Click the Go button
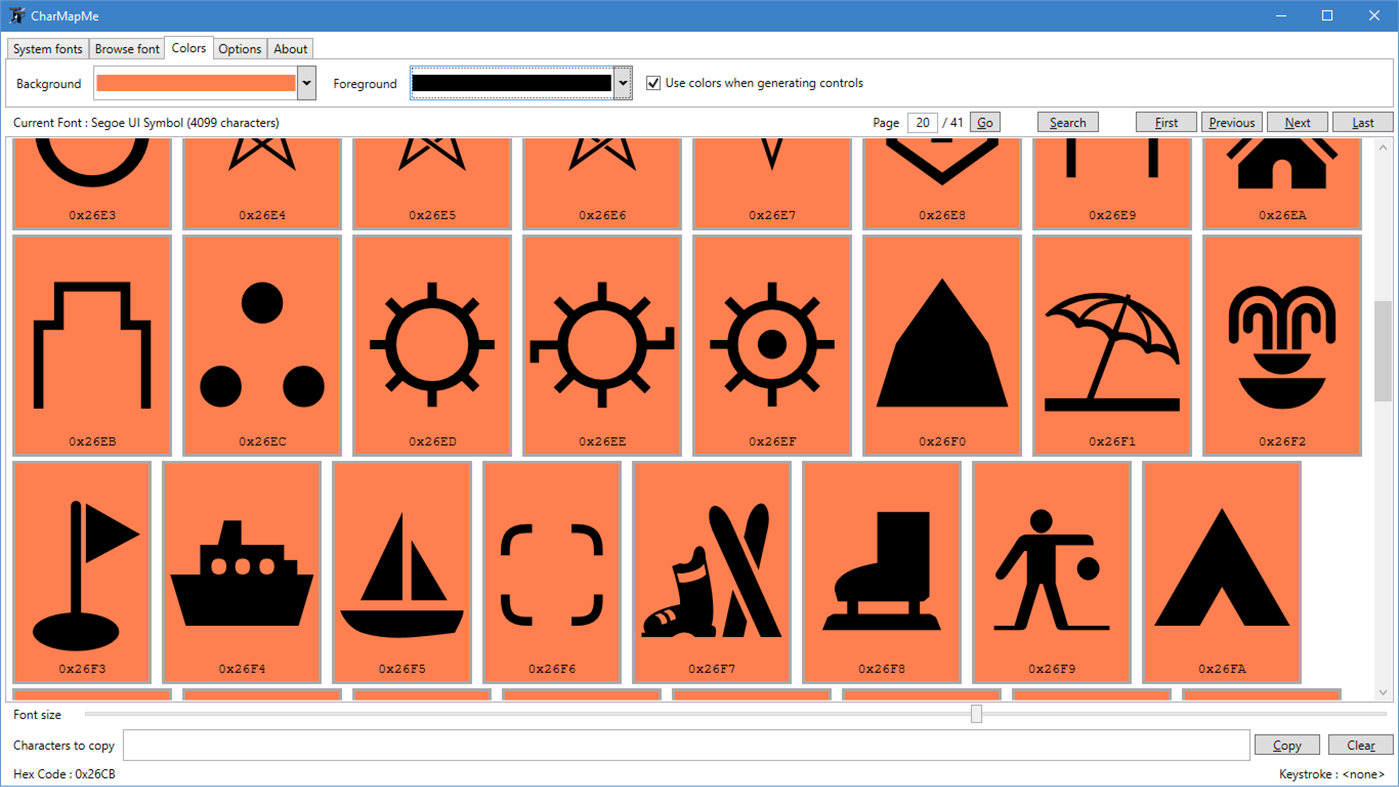The width and height of the screenshot is (1399, 787). pos(985,122)
